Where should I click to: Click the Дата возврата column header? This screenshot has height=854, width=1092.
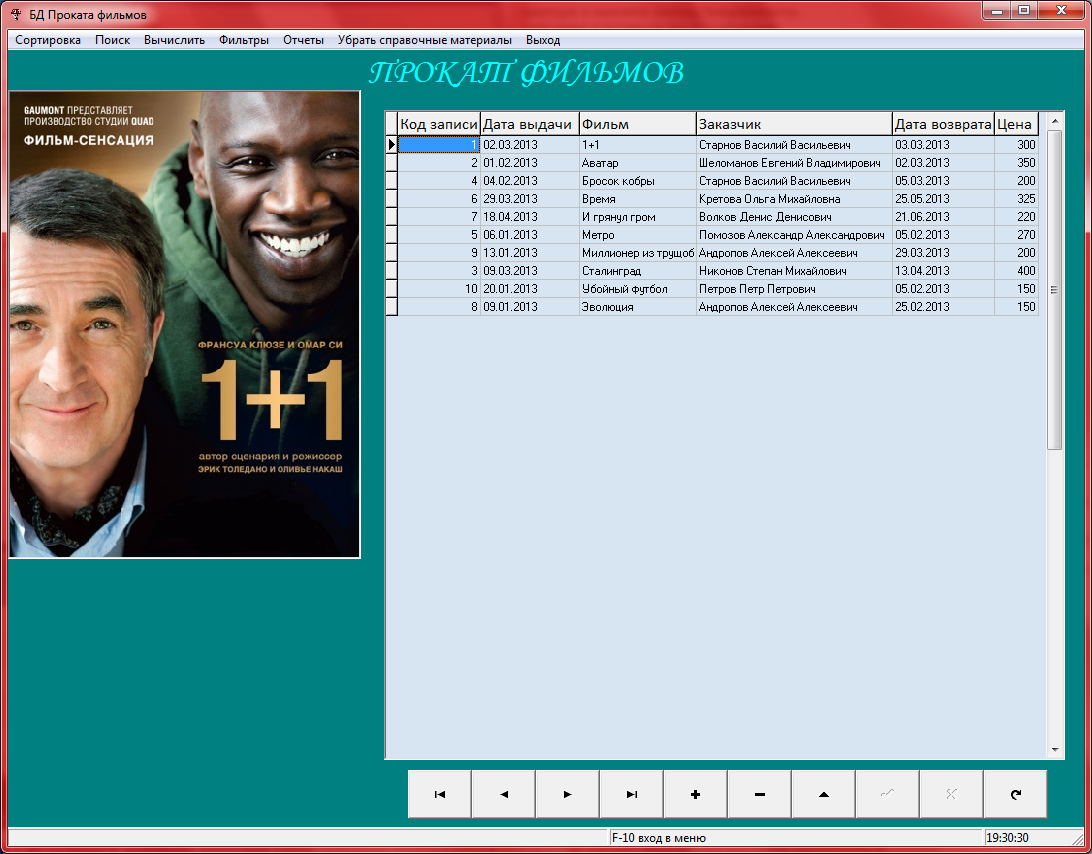coord(943,124)
